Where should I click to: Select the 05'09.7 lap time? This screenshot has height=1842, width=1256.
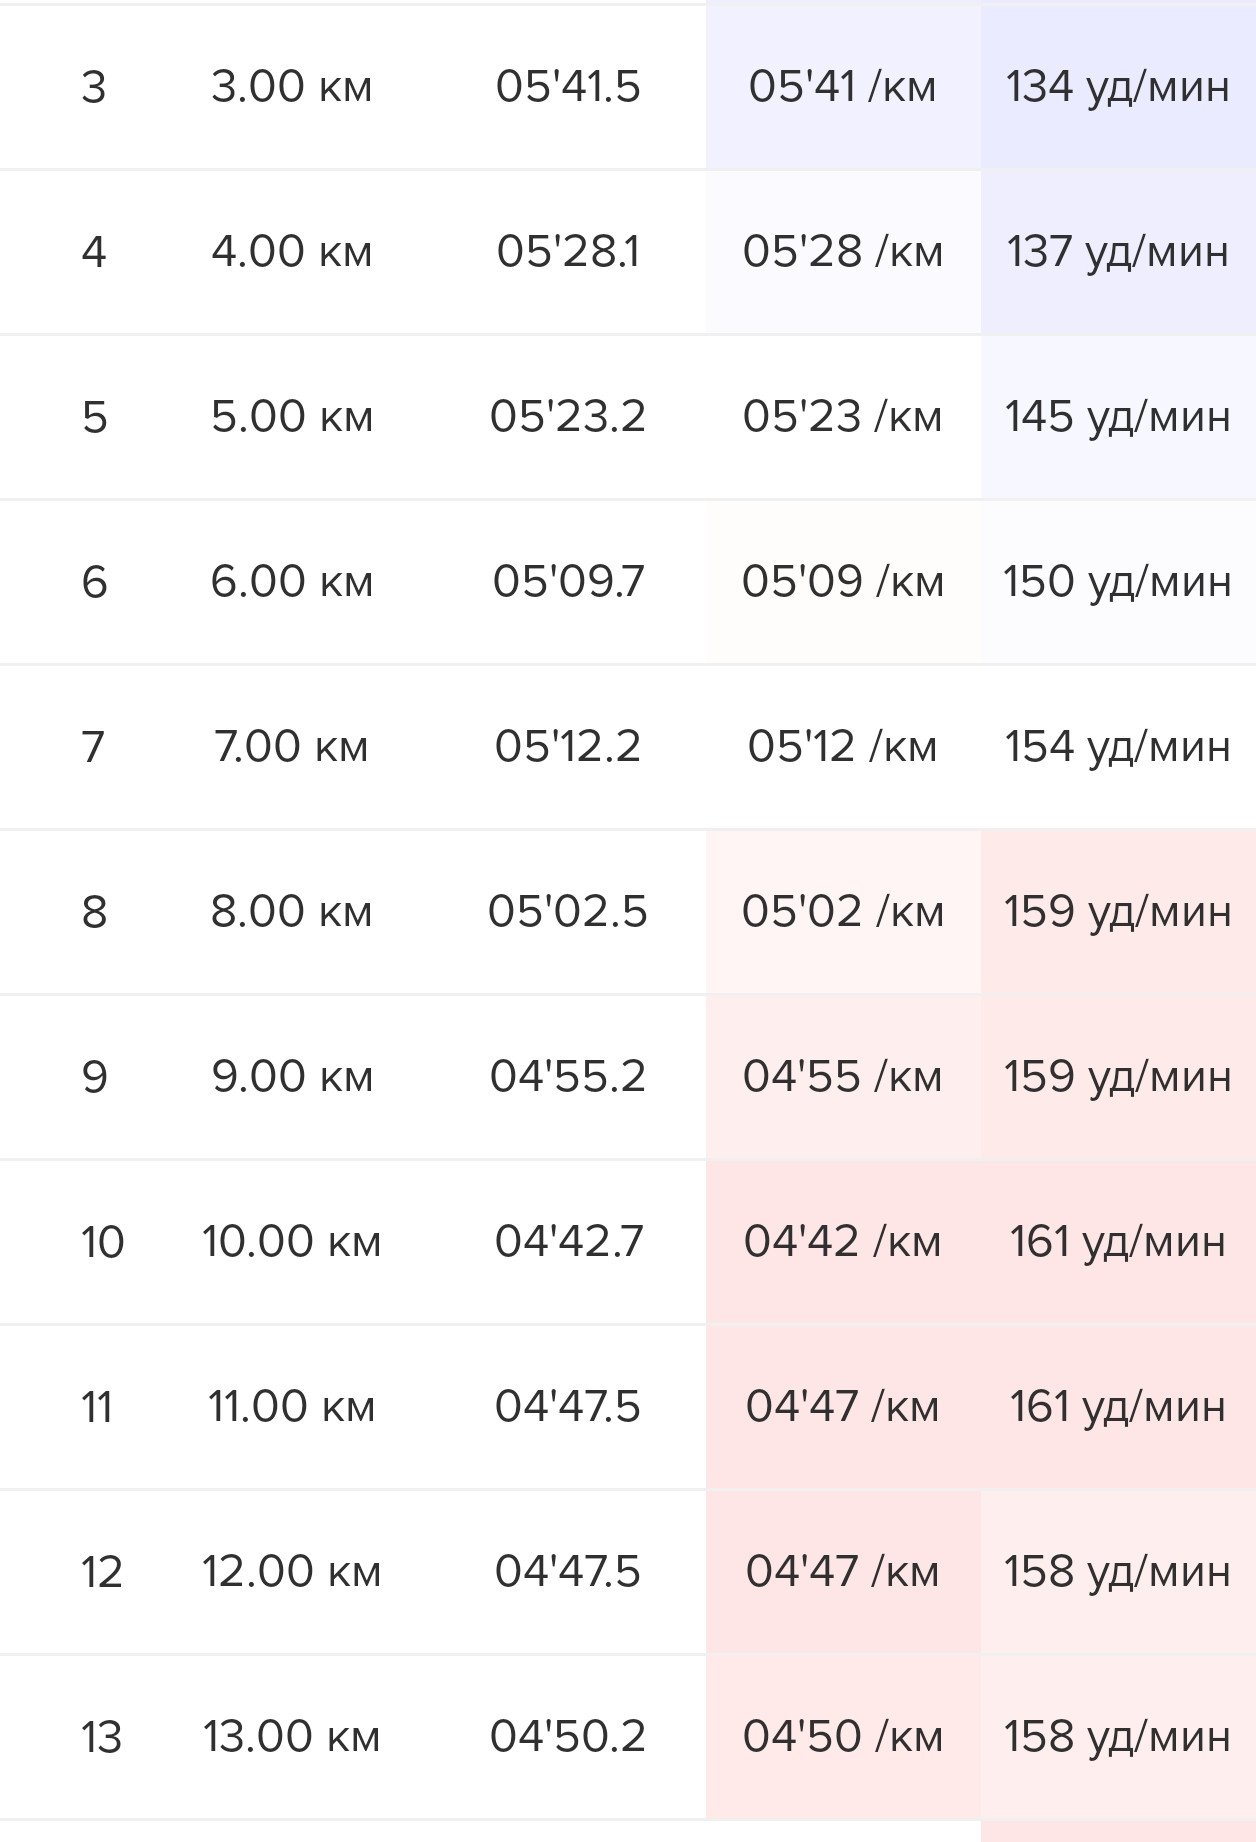[x=567, y=581]
